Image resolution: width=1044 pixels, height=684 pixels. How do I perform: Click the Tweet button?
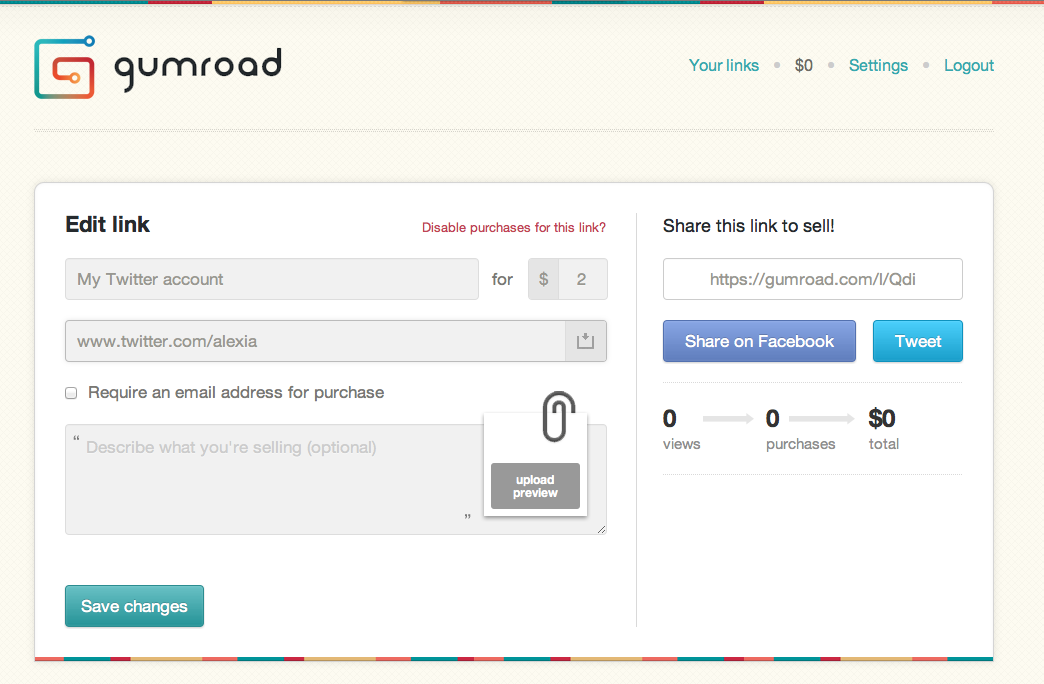click(x=917, y=341)
